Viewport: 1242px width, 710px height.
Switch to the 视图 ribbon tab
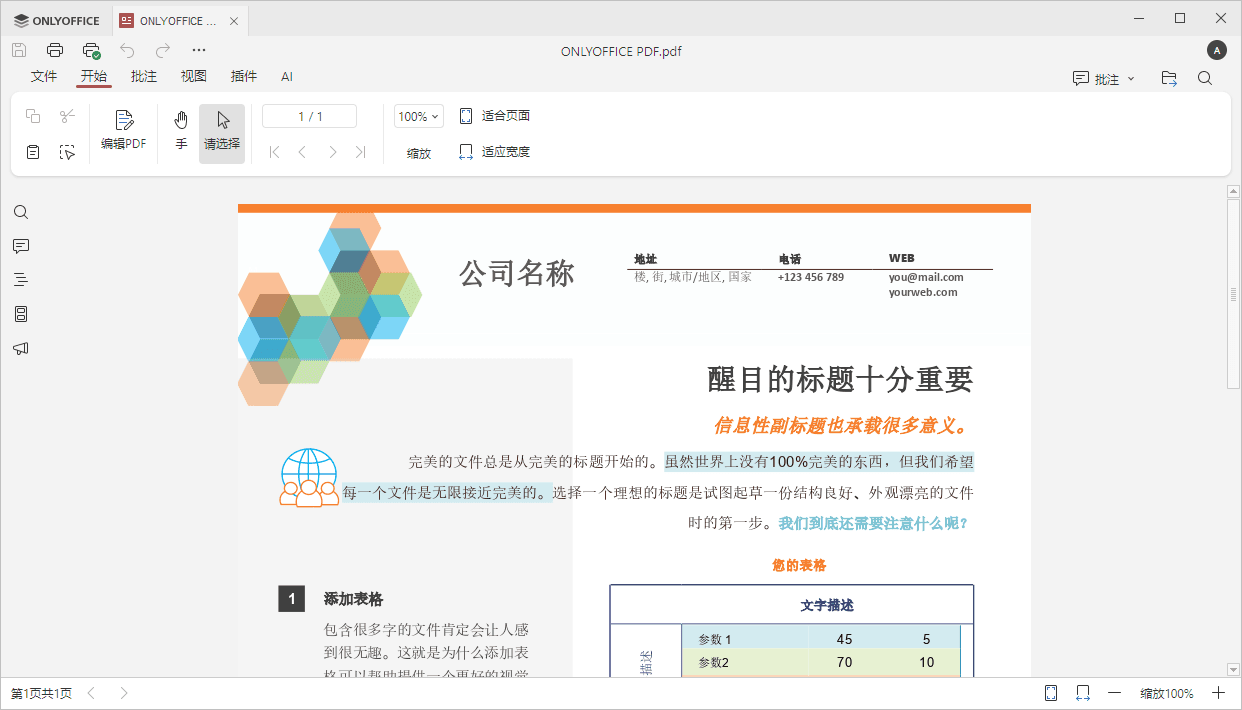pos(193,76)
